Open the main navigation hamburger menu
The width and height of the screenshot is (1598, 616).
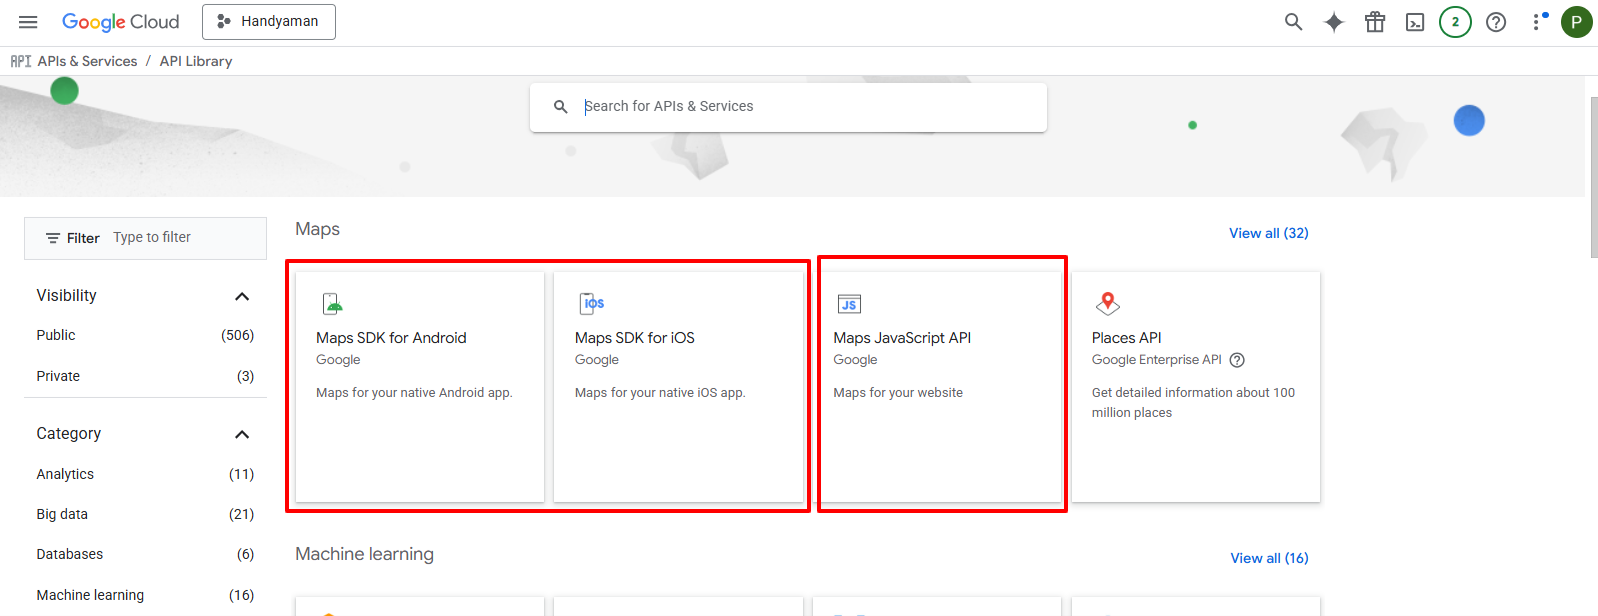(28, 22)
